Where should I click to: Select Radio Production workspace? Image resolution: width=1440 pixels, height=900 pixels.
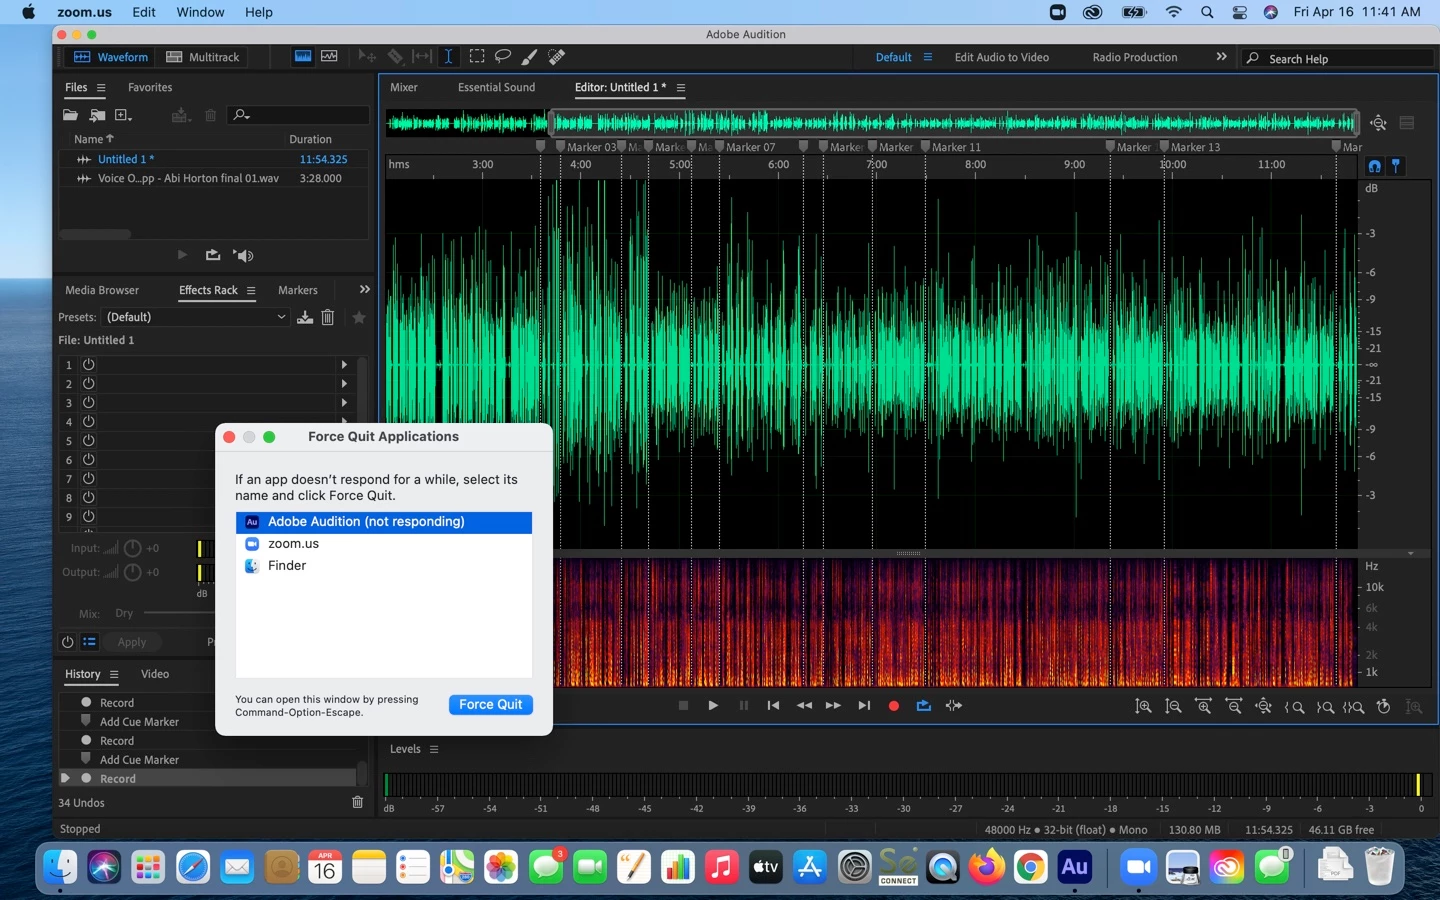(1135, 57)
